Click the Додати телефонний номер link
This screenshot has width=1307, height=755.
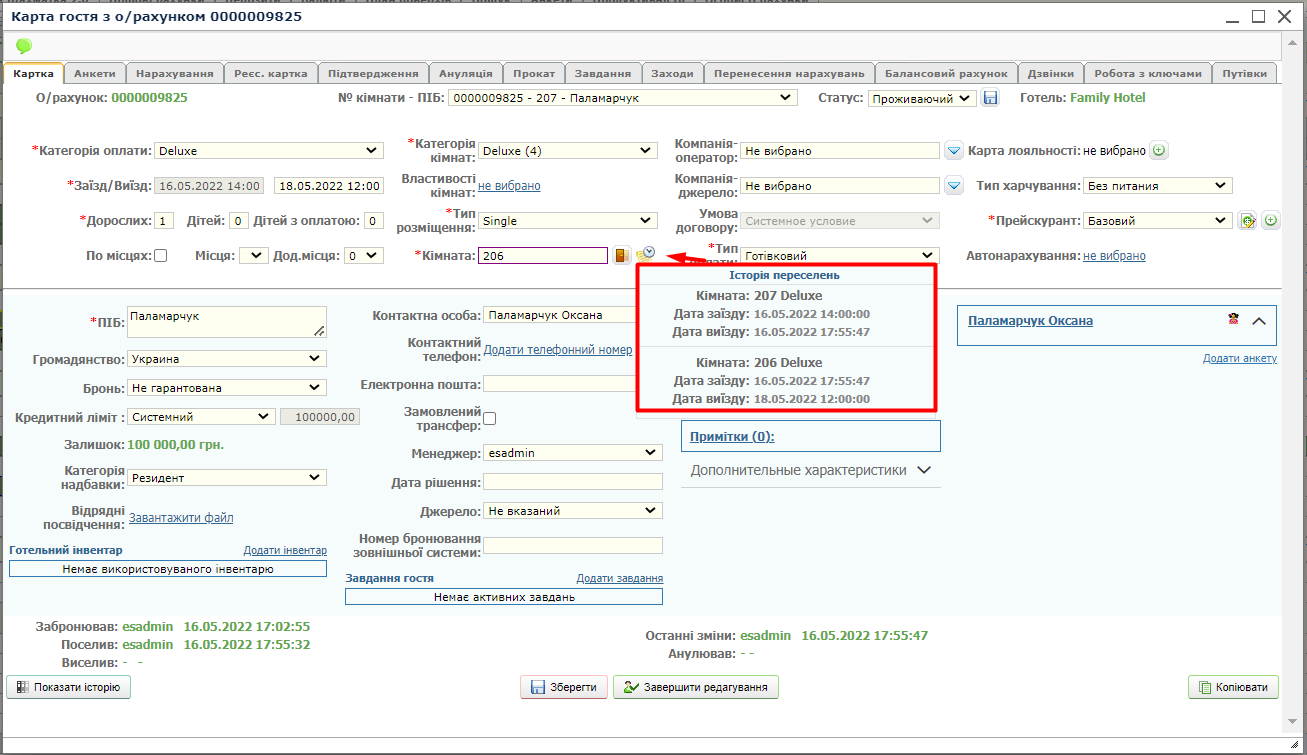(x=557, y=350)
